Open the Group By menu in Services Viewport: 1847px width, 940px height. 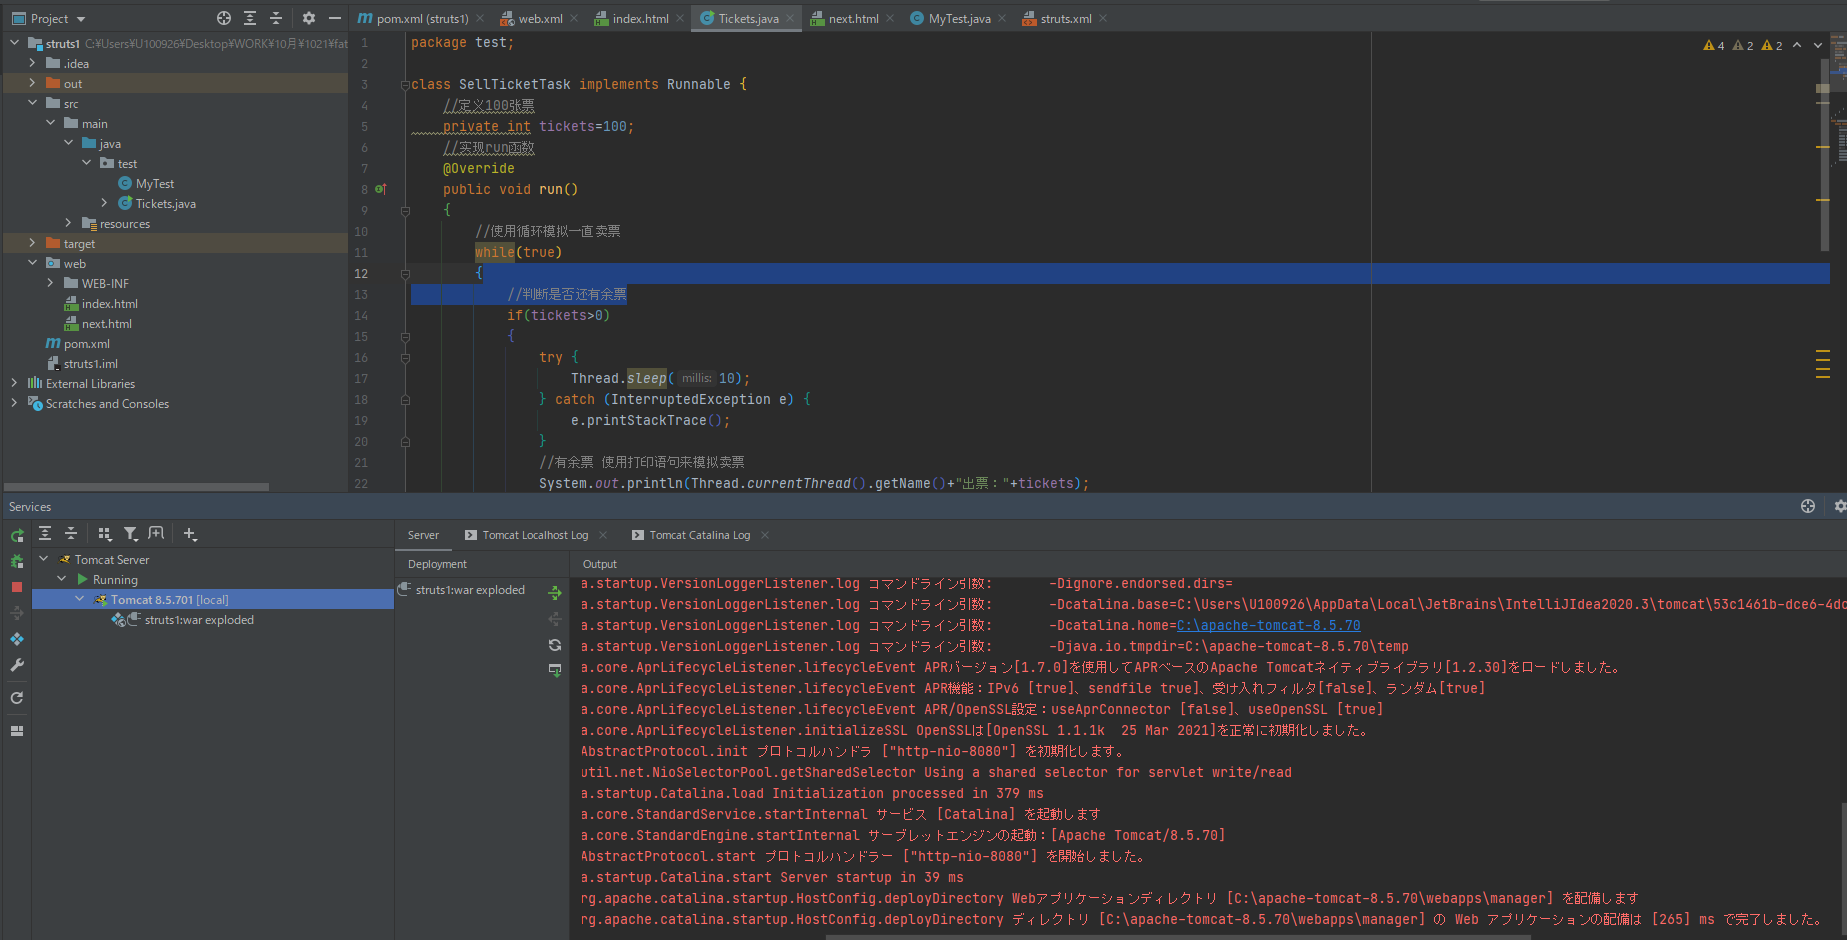[105, 534]
